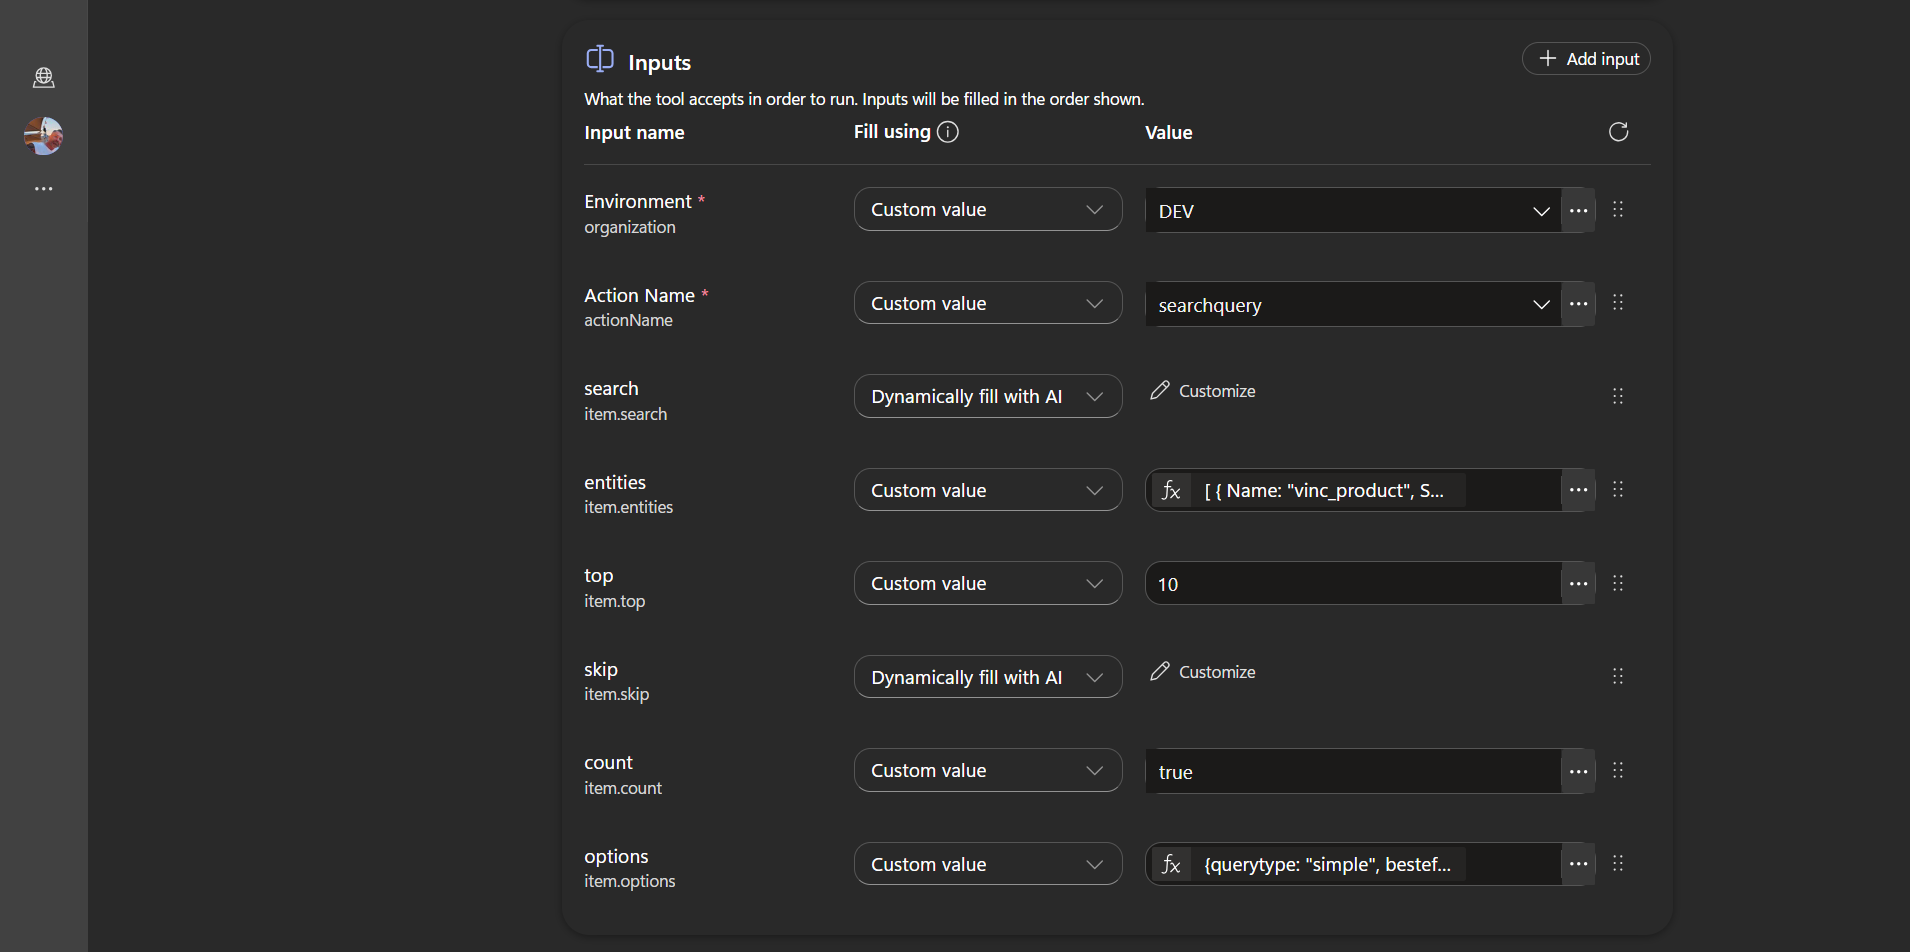Click the Environment input name label
Image resolution: width=1910 pixels, height=952 pixels.
point(638,201)
